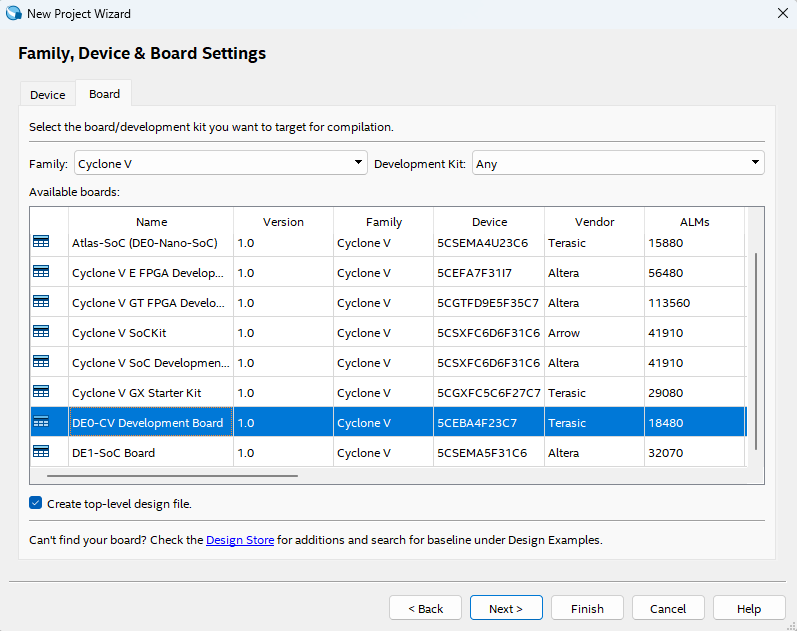
Task: Click the Family column header
Action: [384, 222]
